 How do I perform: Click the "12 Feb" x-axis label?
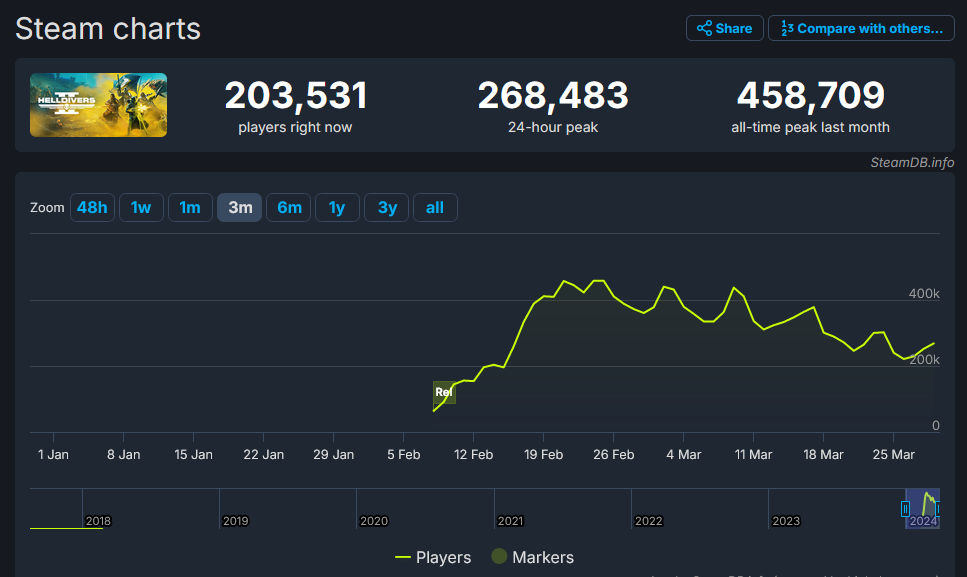click(474, 454)
